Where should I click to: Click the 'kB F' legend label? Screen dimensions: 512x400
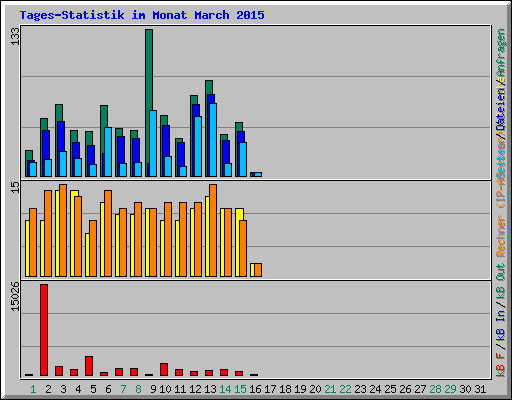[501, 365]
